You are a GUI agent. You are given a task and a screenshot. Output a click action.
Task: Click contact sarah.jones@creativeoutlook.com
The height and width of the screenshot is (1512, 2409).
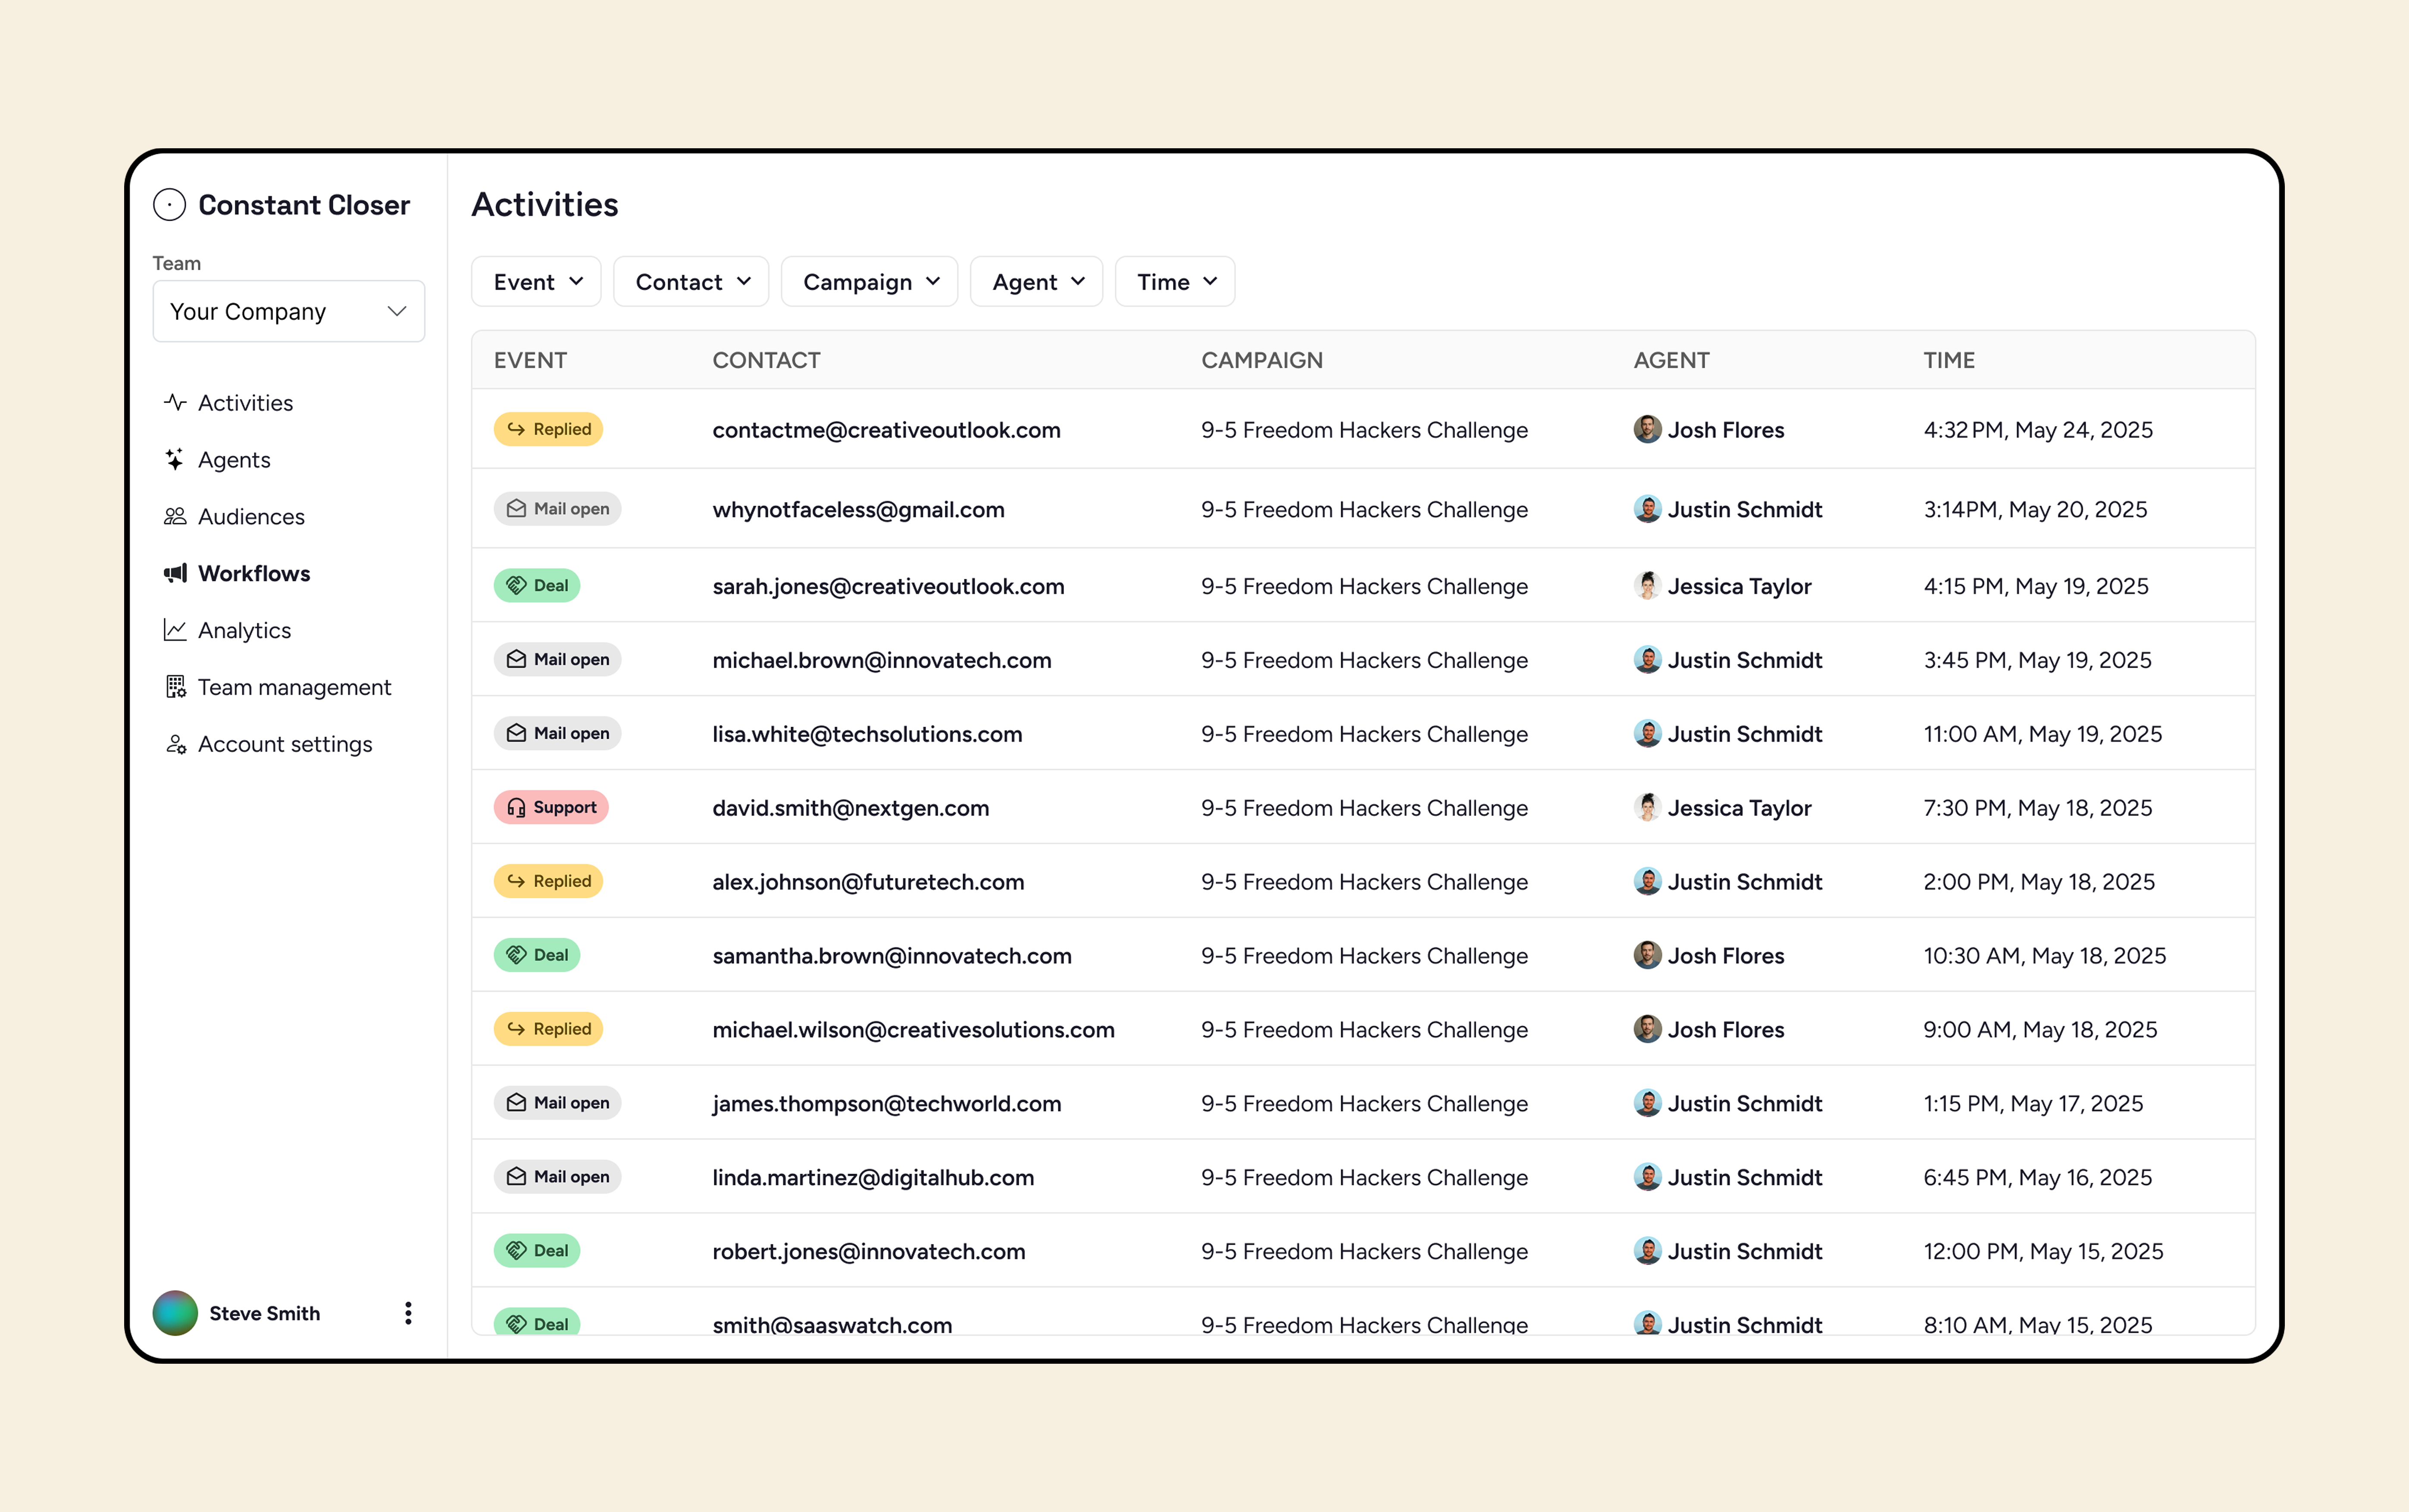pos(888,587)
